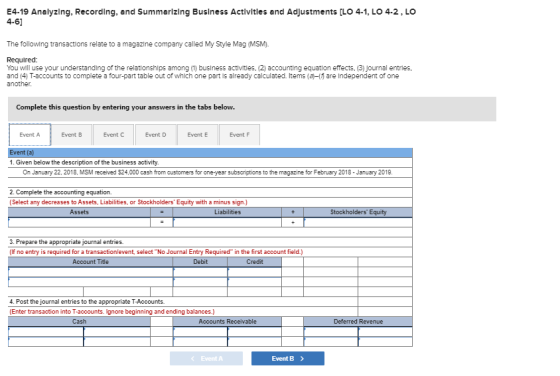560x376 pixels.
Task: Click the Stockholders' Equity column header
Action: point(358,212)
